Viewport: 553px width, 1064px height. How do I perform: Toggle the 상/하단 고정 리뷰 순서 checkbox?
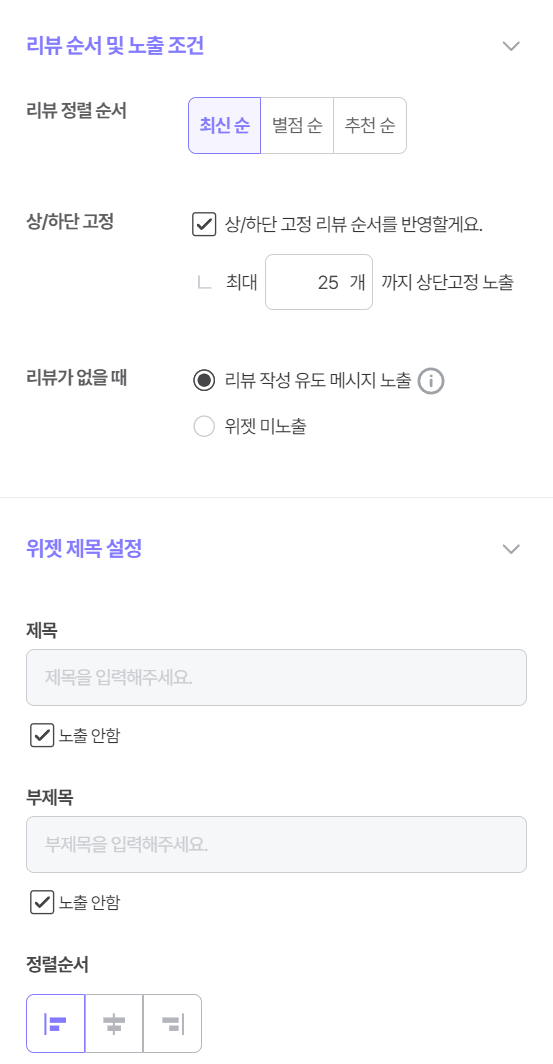[204, 225]
